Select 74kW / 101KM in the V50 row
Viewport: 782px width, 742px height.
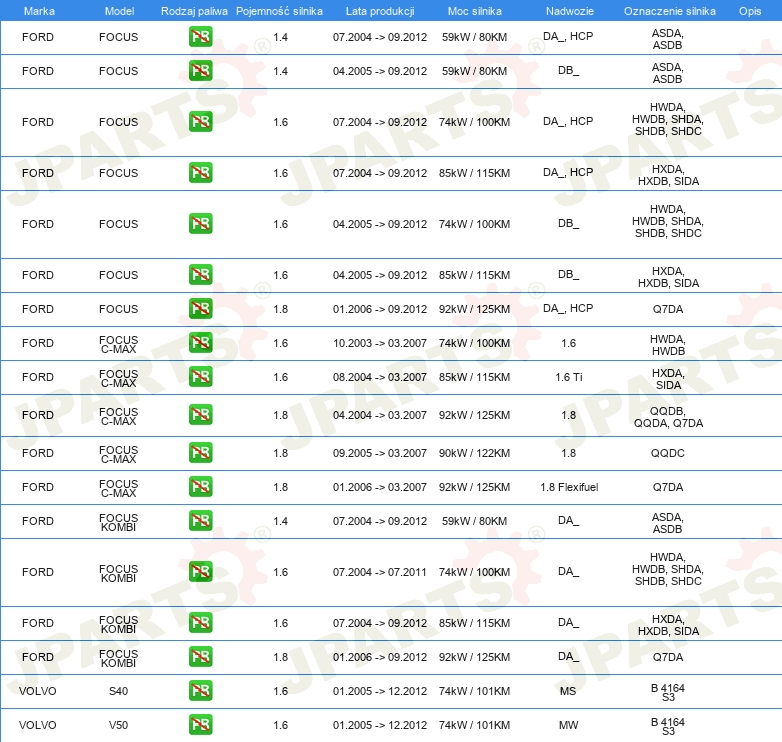click(x=474, y=725)
